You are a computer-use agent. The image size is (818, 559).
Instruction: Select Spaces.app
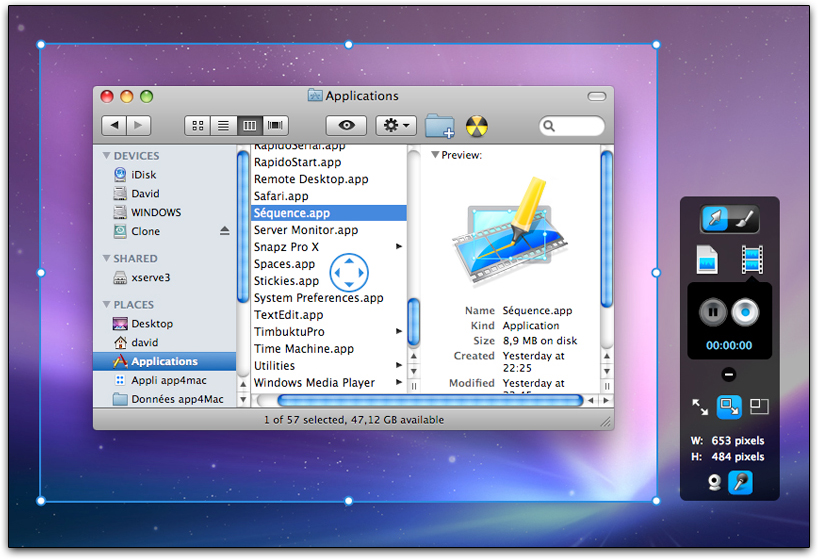tap(329, 264)
